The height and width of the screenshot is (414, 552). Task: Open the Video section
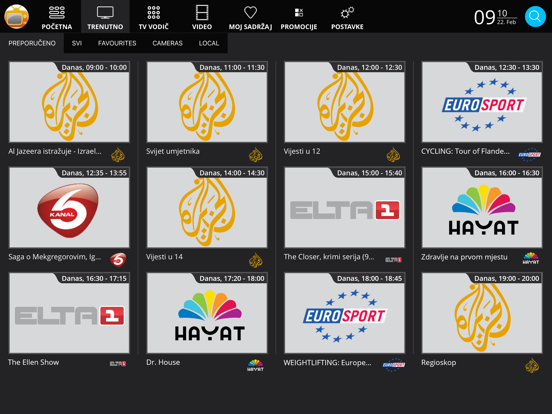(202, 17)
